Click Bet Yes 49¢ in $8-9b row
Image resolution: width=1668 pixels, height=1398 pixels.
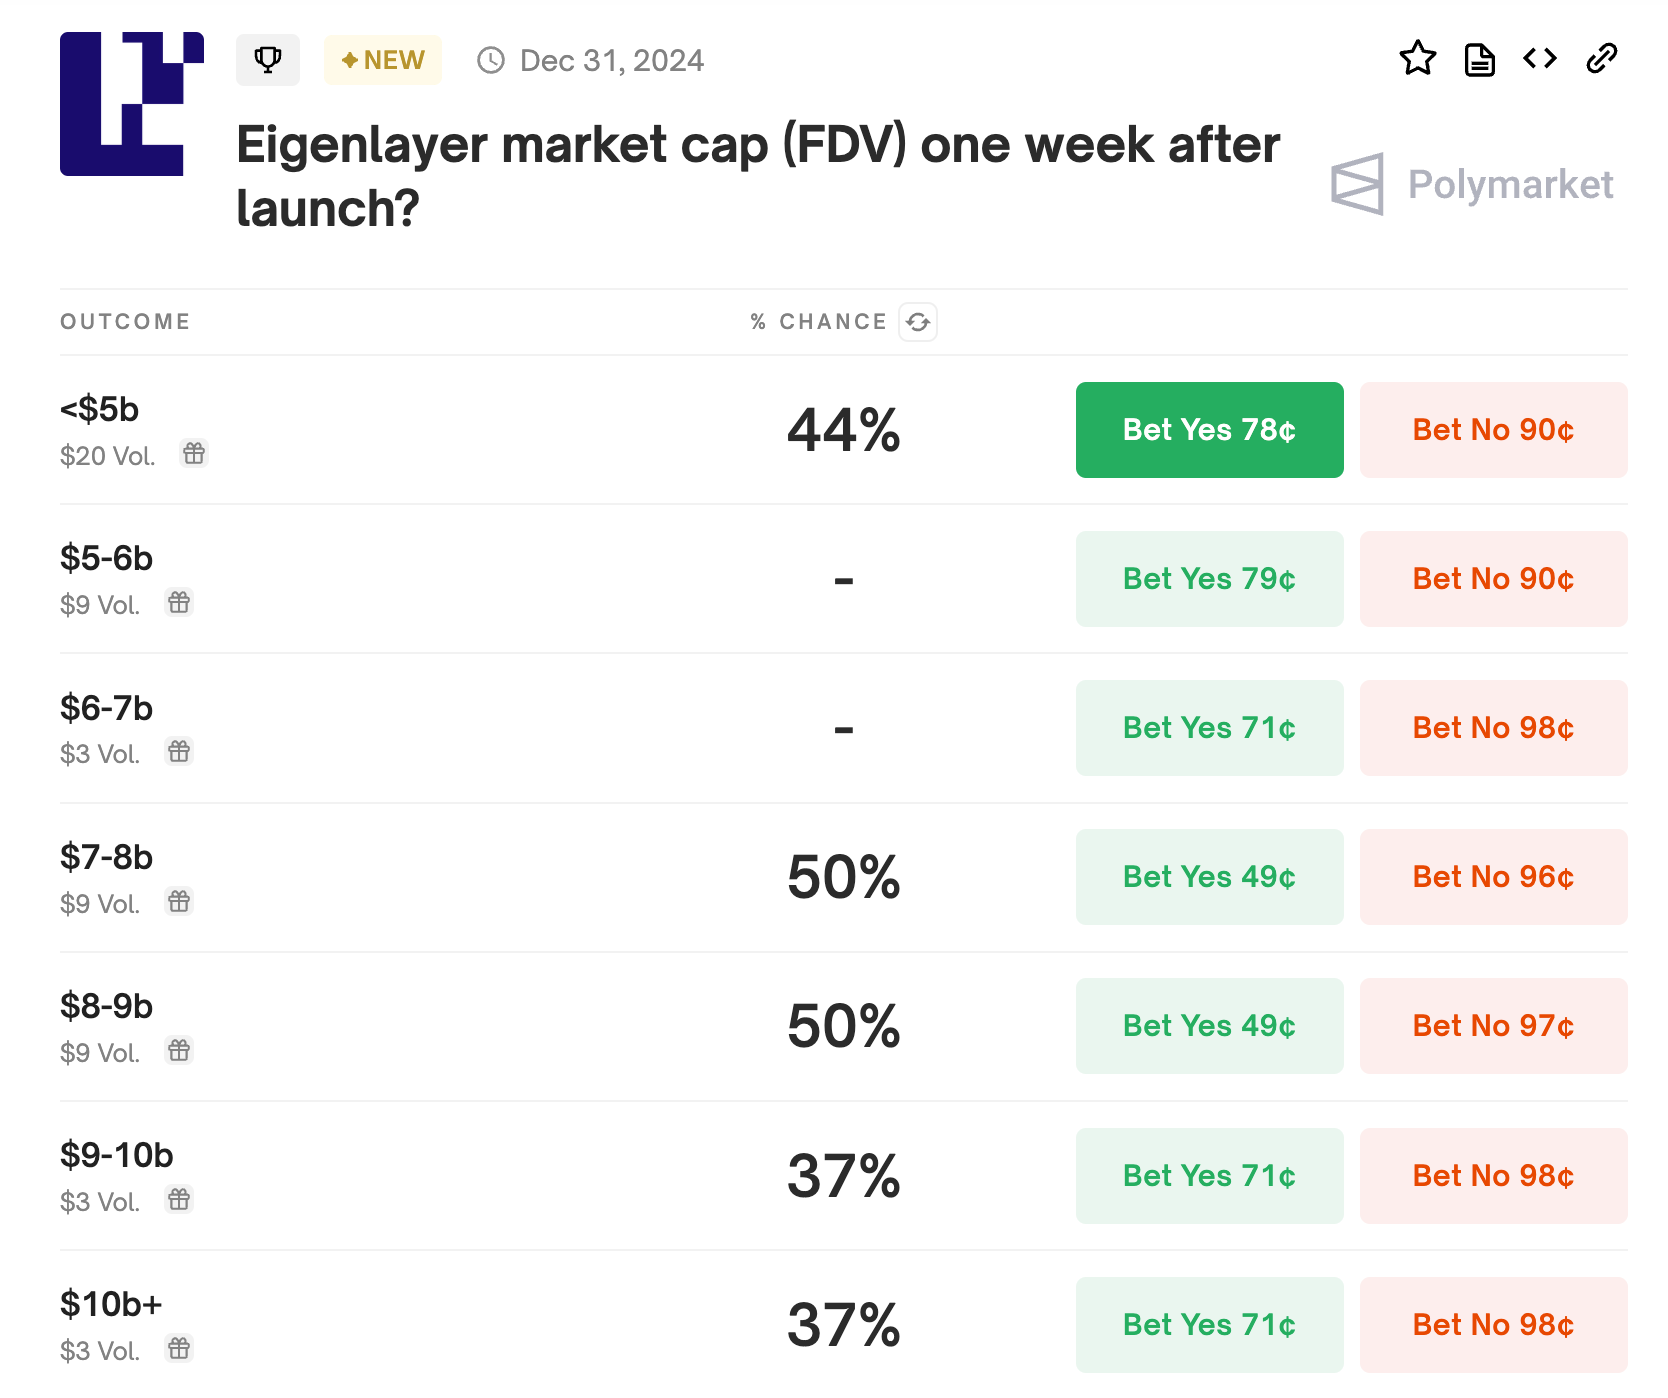[1209, 1026]
